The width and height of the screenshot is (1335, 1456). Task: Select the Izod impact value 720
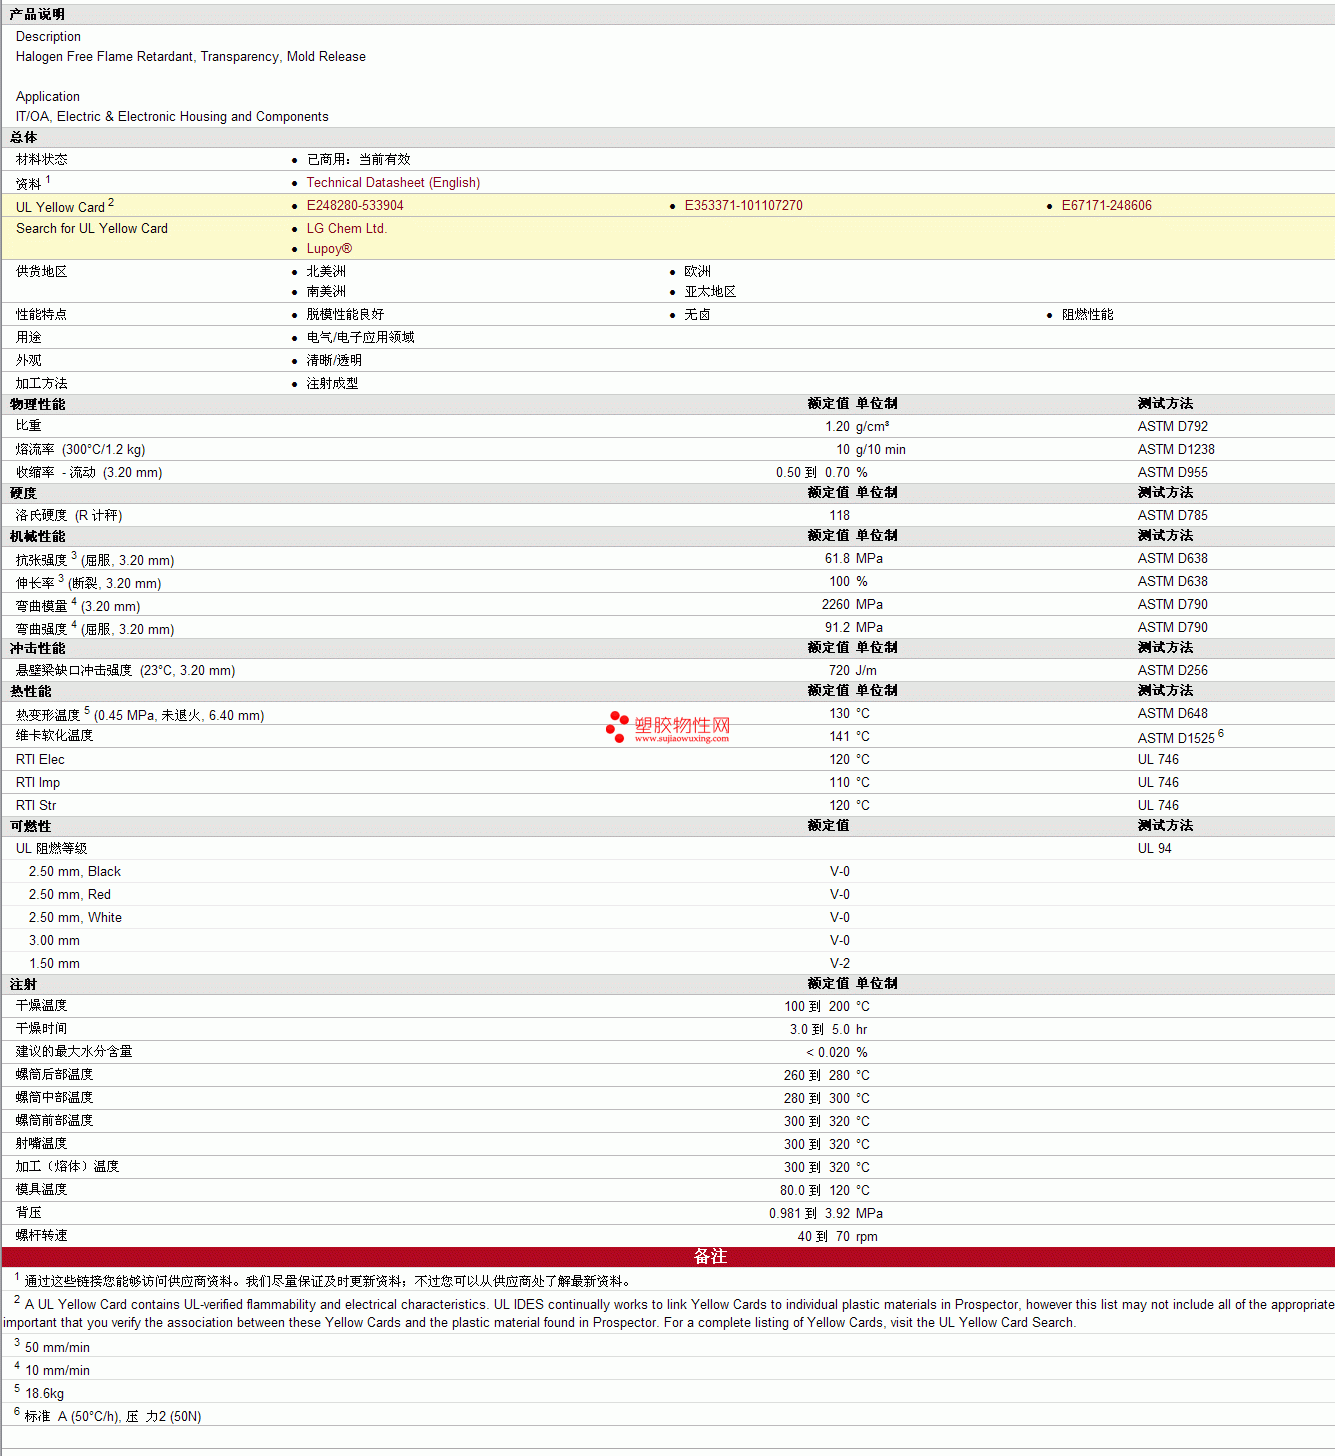coord(839,671)
